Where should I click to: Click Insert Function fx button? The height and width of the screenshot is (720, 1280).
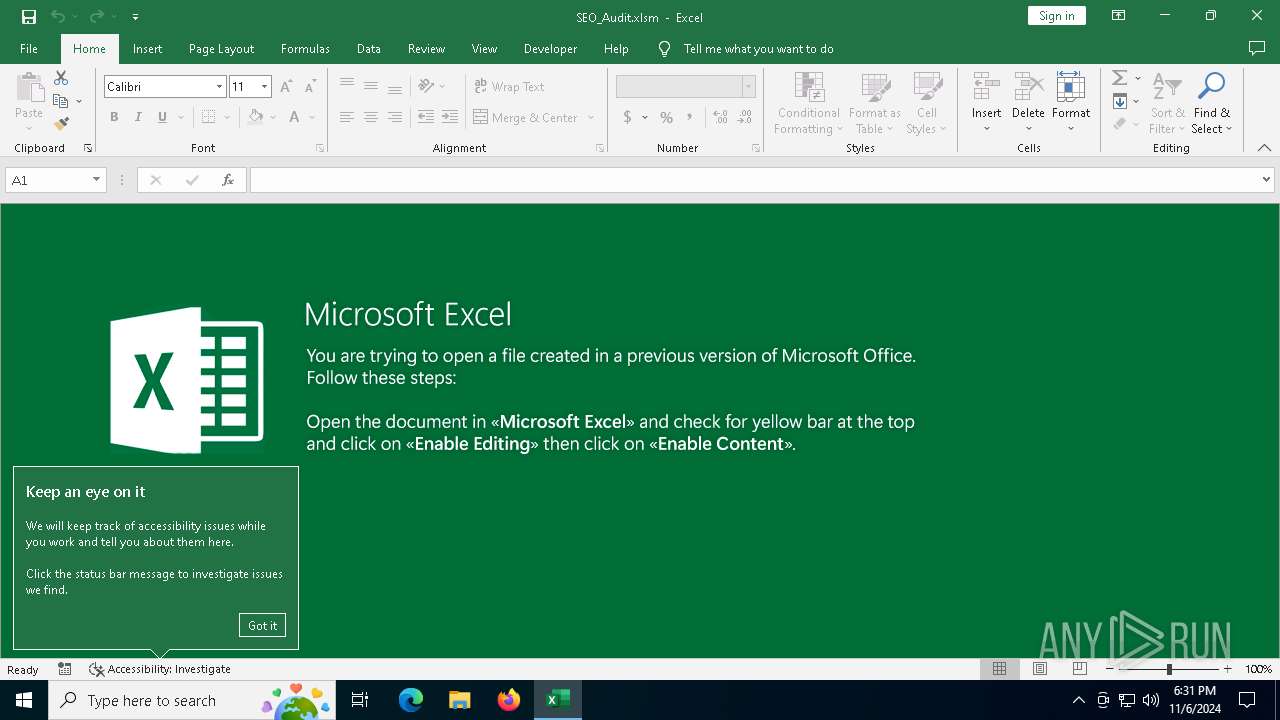point(228,180)
